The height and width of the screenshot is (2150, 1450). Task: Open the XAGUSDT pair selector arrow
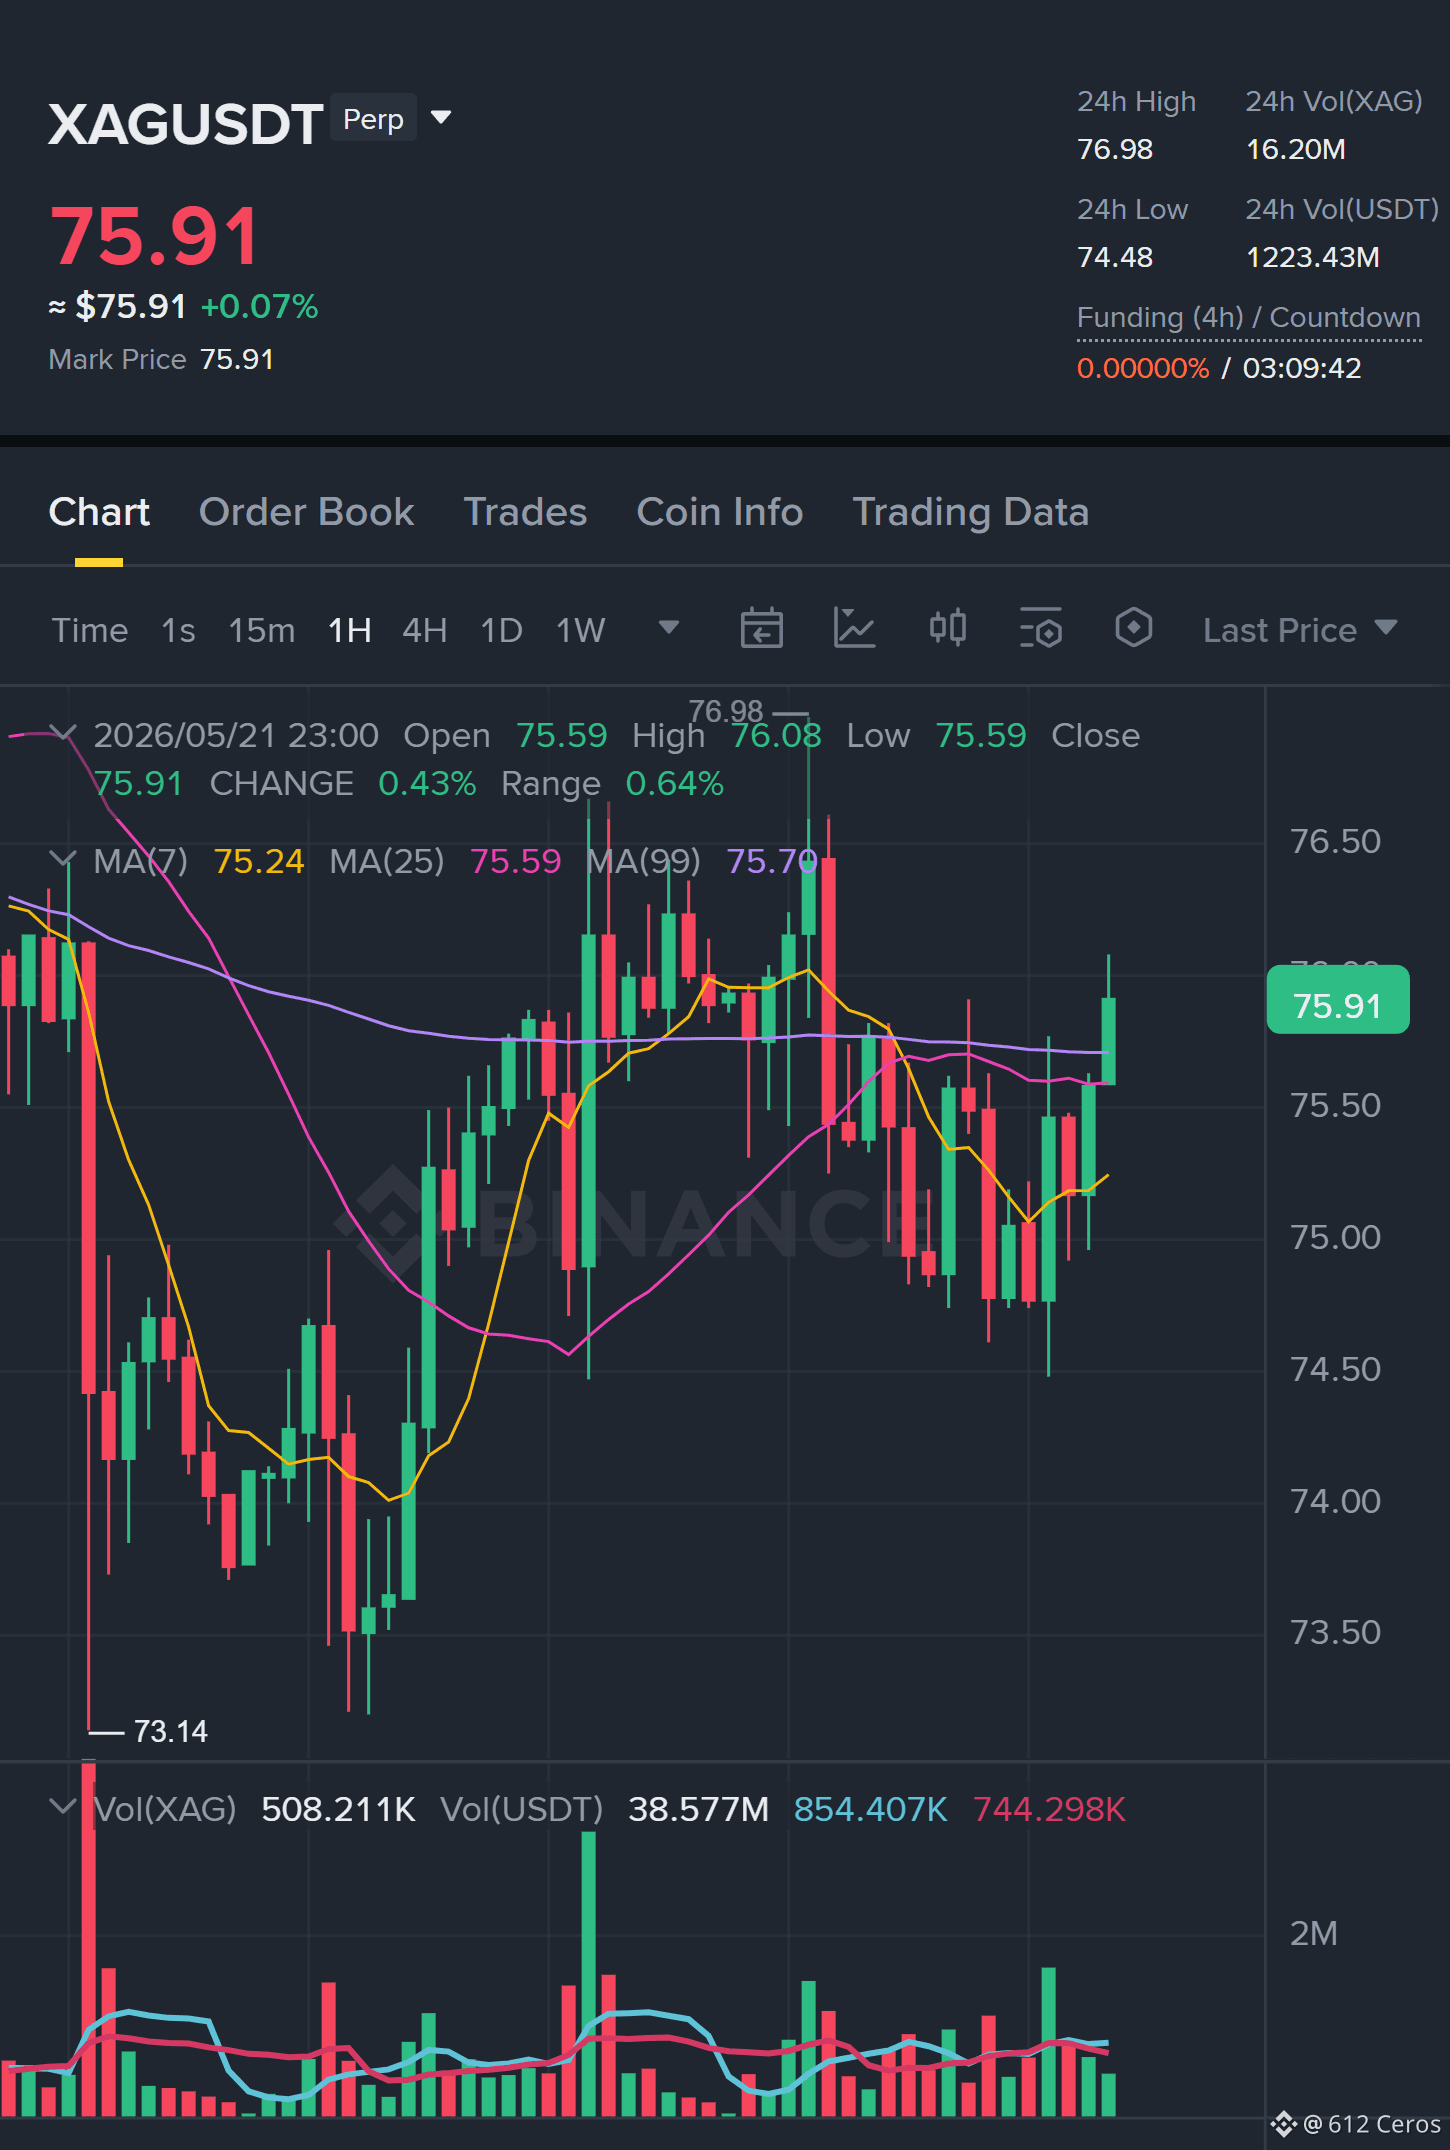pyautogui.click(x=441, y=118)
